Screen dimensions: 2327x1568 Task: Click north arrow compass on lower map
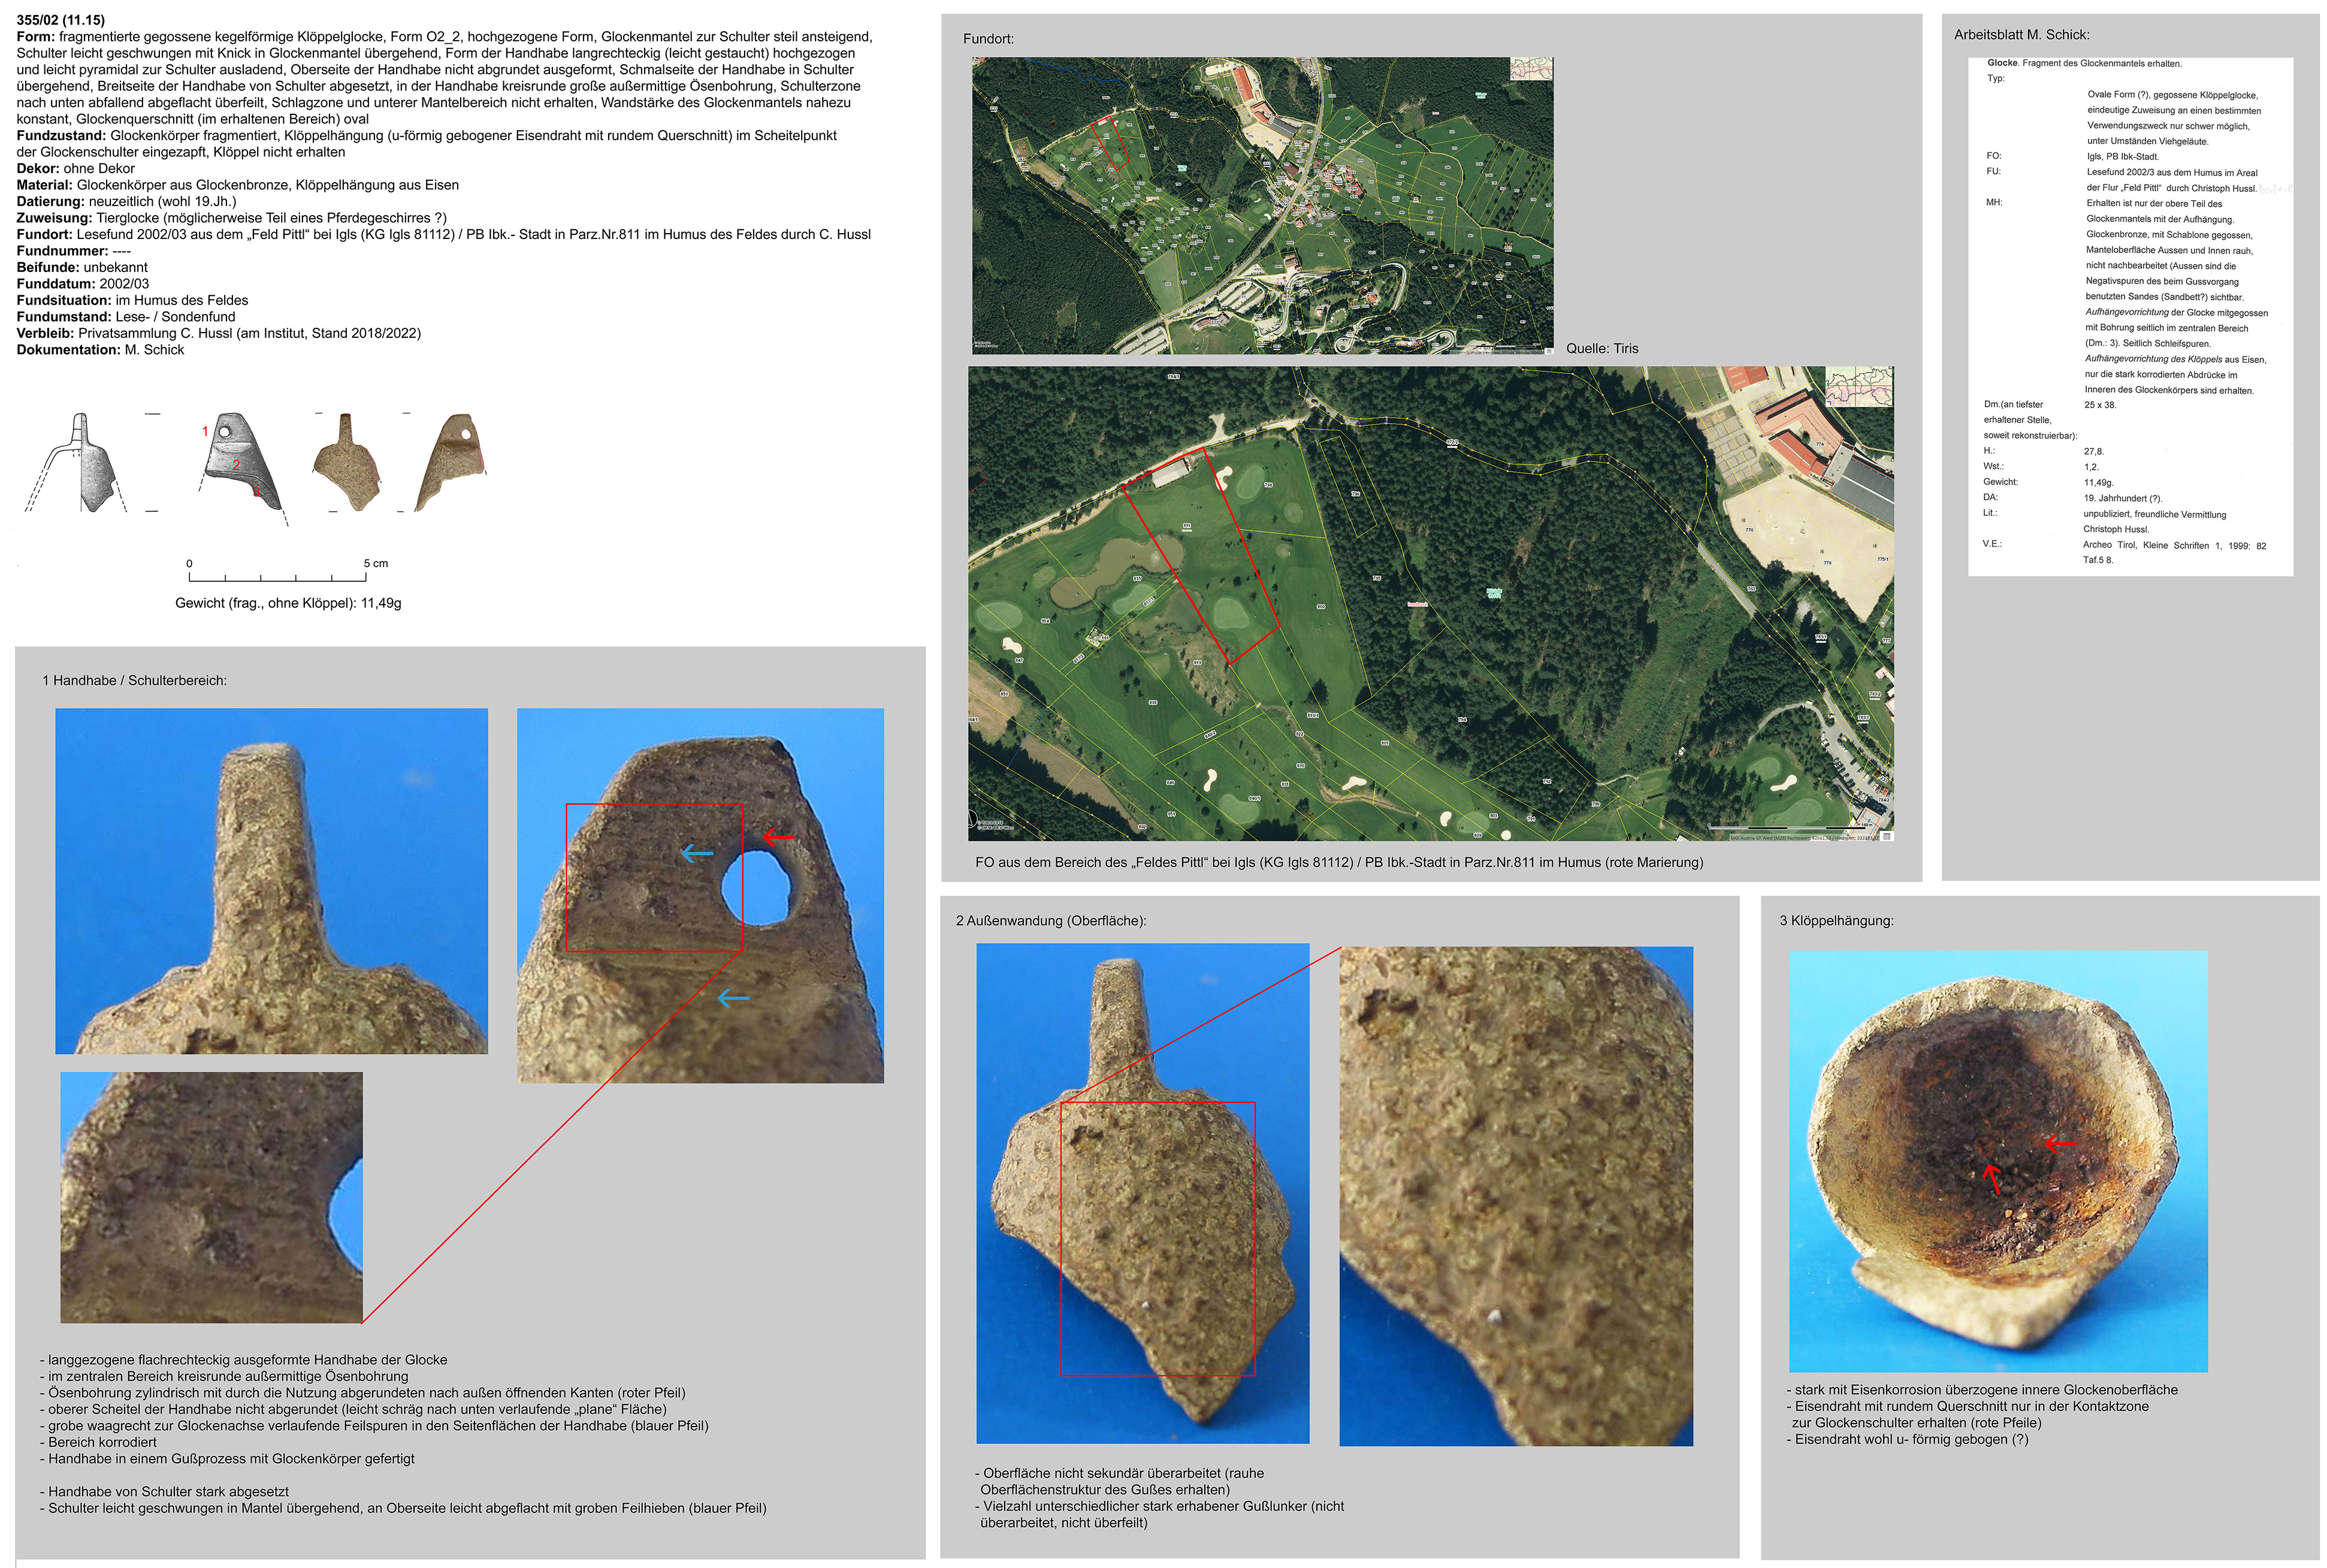(973, 820)
